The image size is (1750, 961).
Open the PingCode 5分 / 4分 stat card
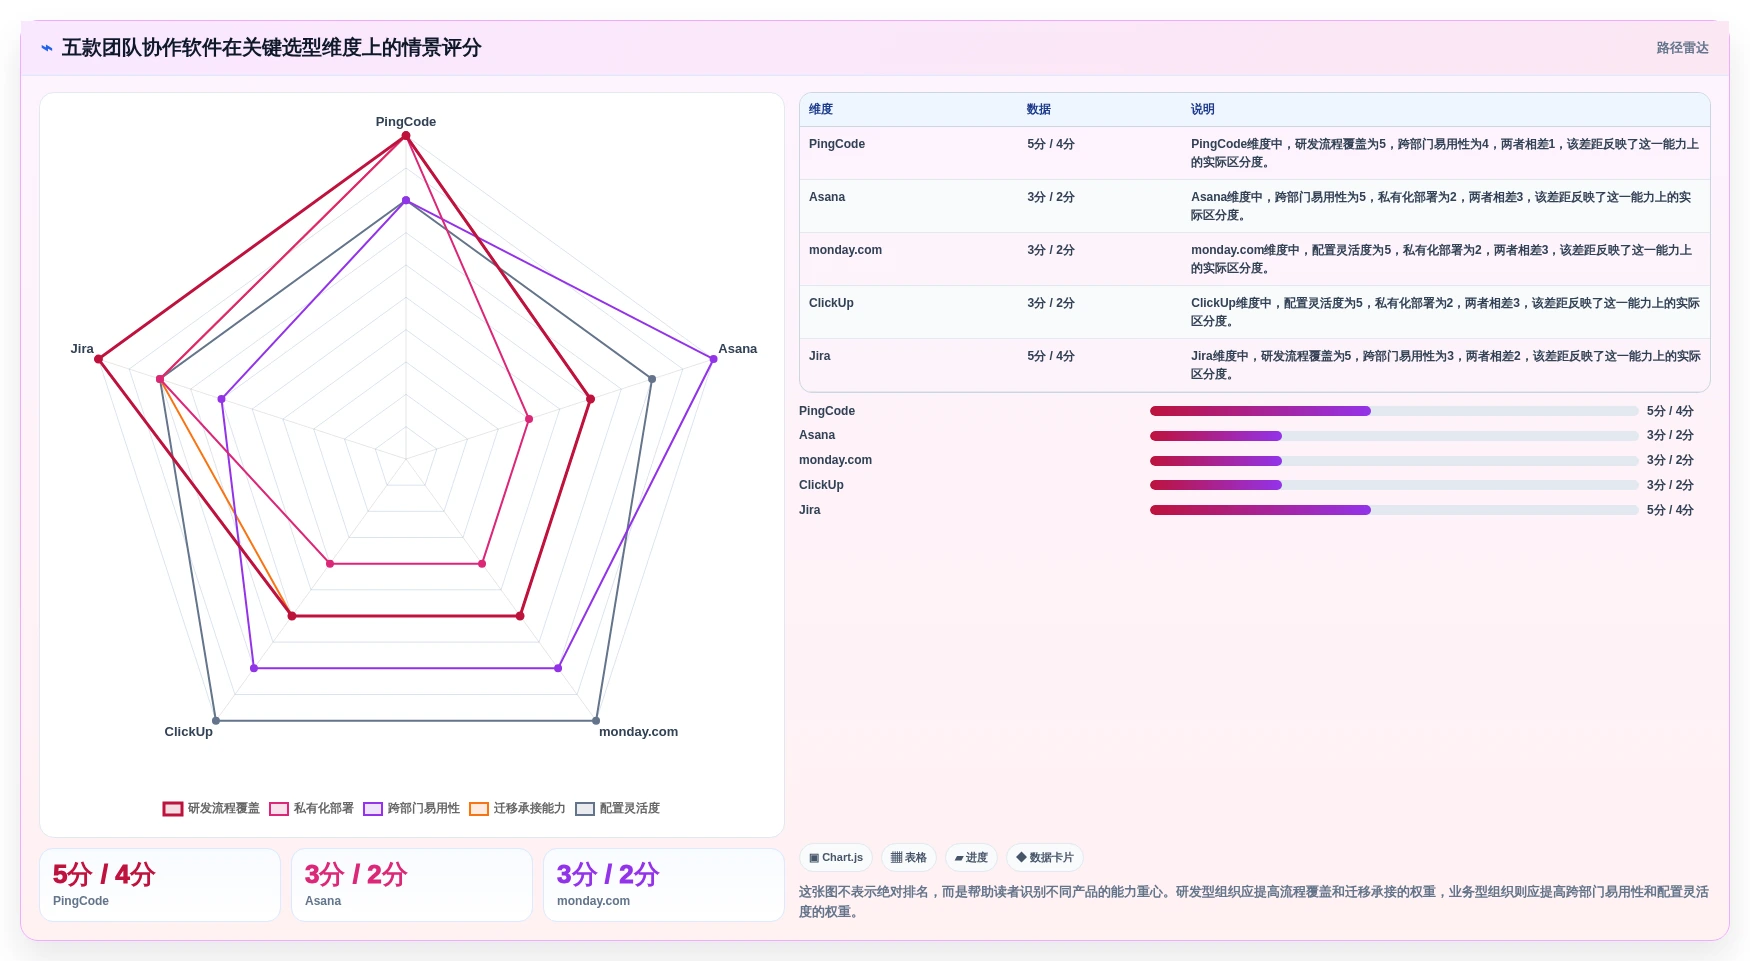160,885
